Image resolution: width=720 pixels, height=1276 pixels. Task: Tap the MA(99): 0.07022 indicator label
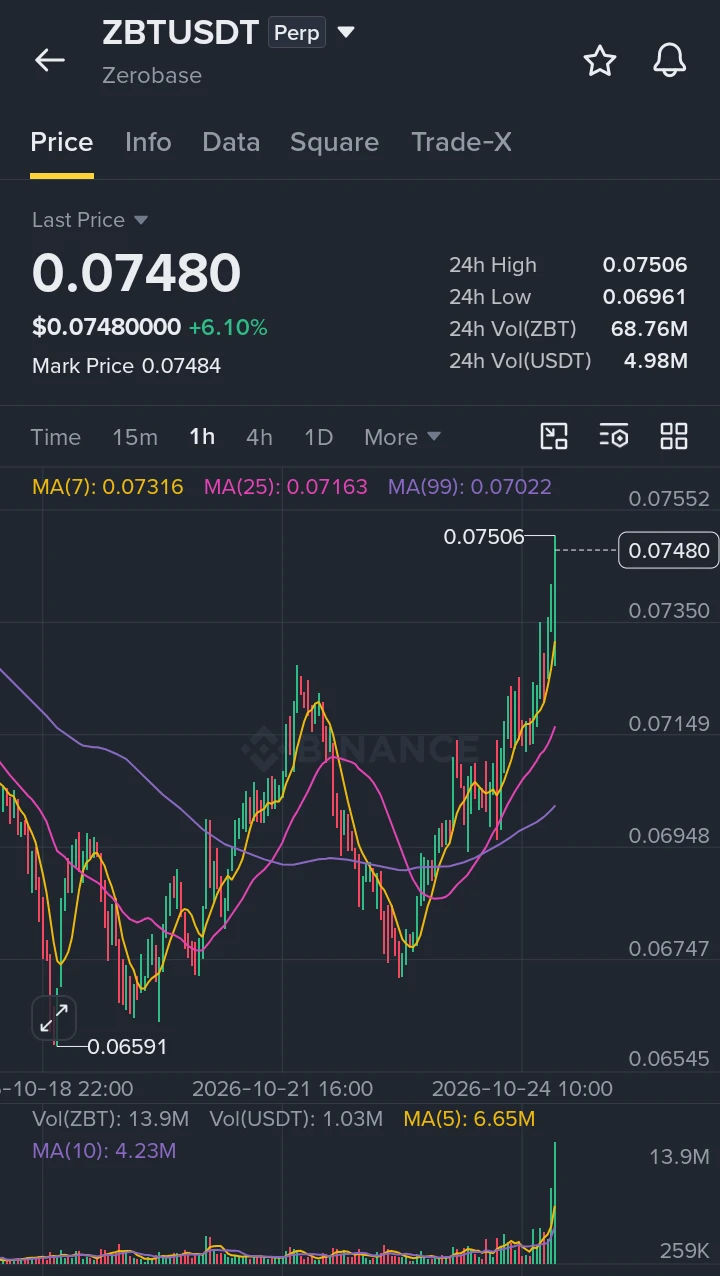470,487
